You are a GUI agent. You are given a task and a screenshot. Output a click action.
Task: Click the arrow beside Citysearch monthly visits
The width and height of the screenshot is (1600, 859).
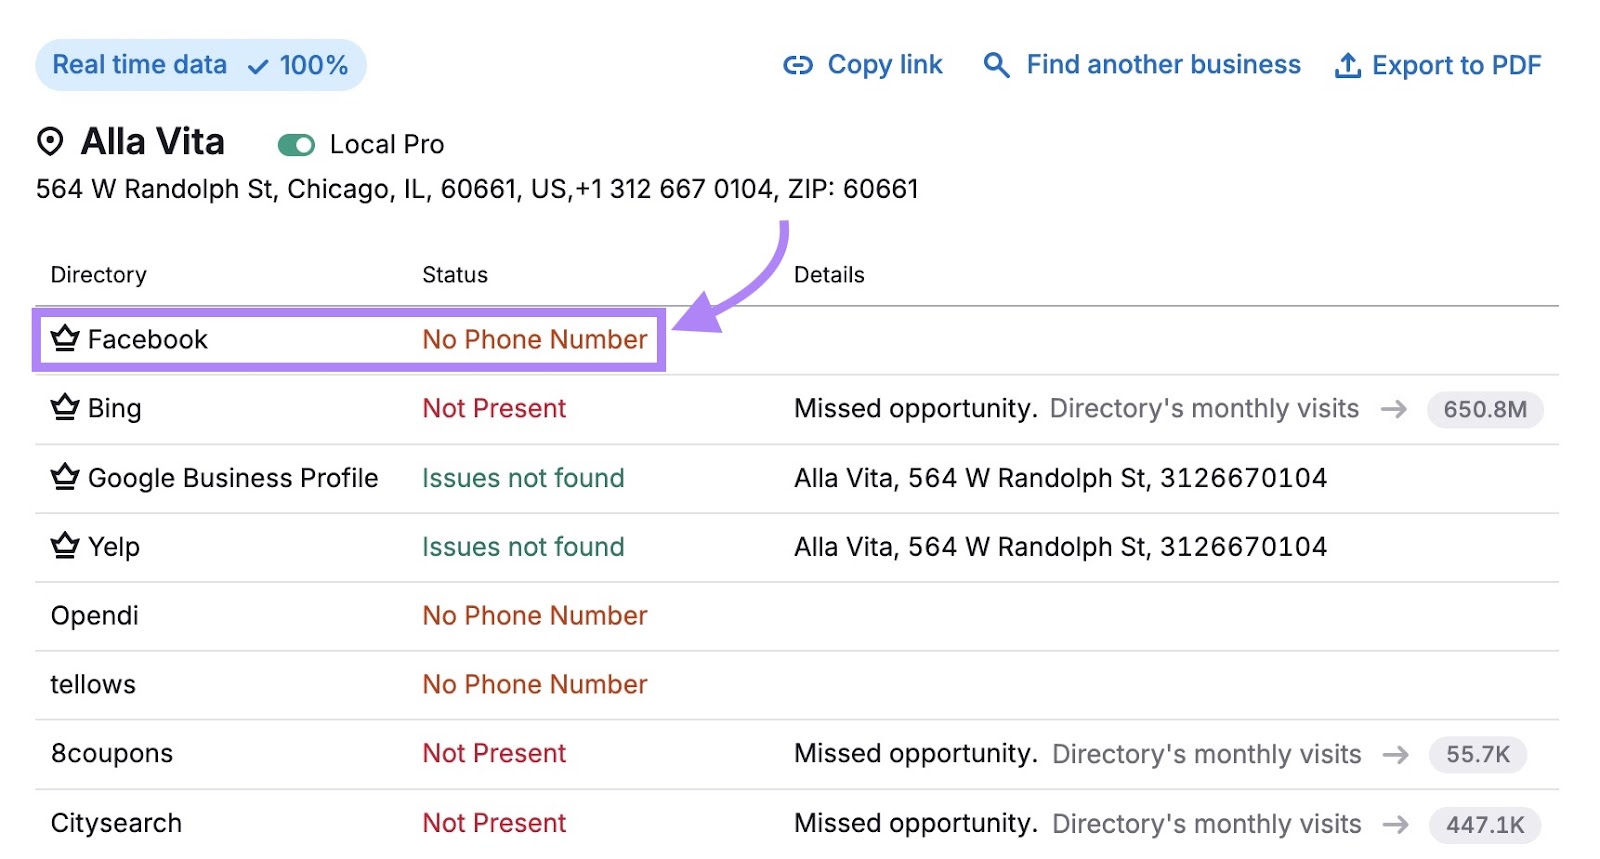[x=1395, y=824]
